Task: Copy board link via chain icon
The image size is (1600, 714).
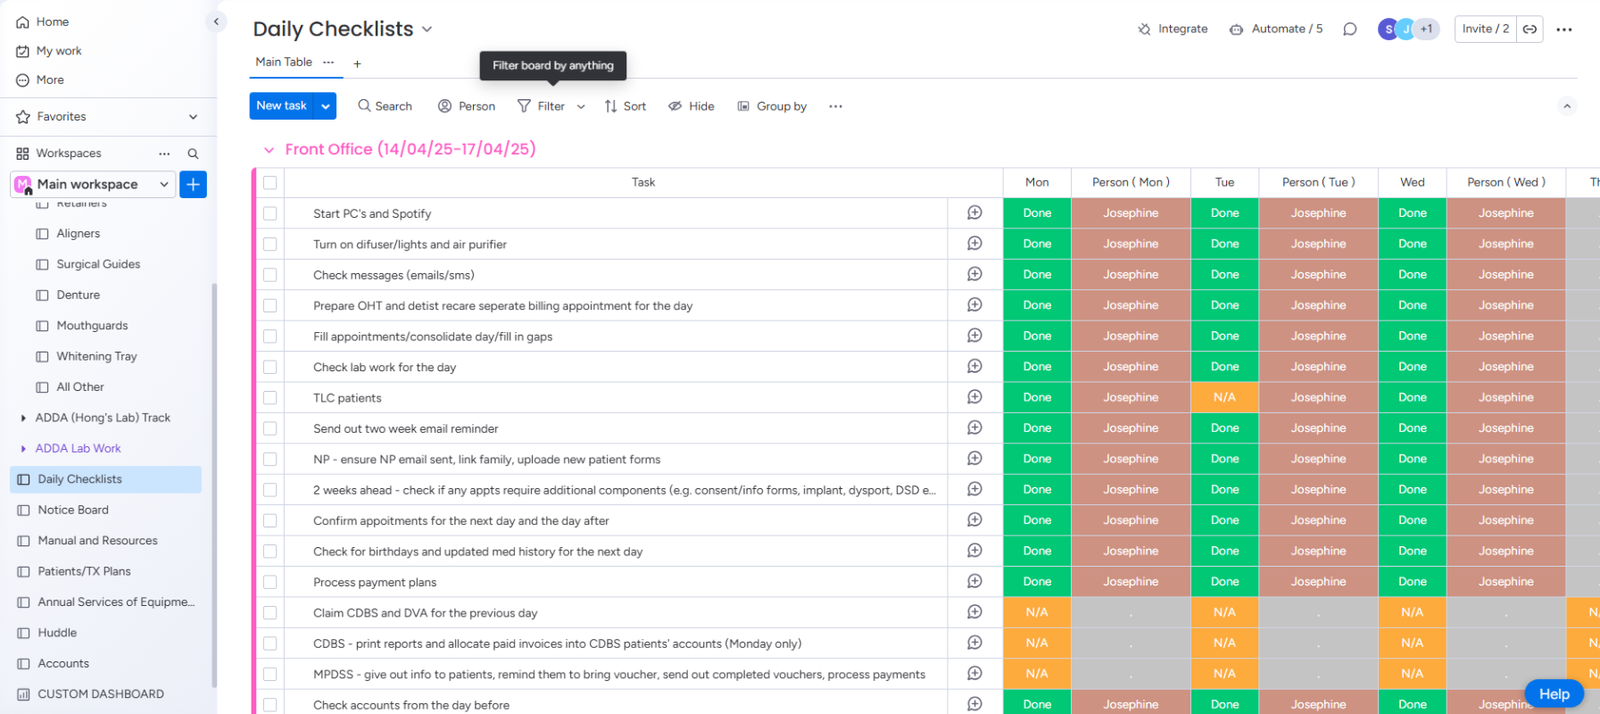Action: point(1530,29)
